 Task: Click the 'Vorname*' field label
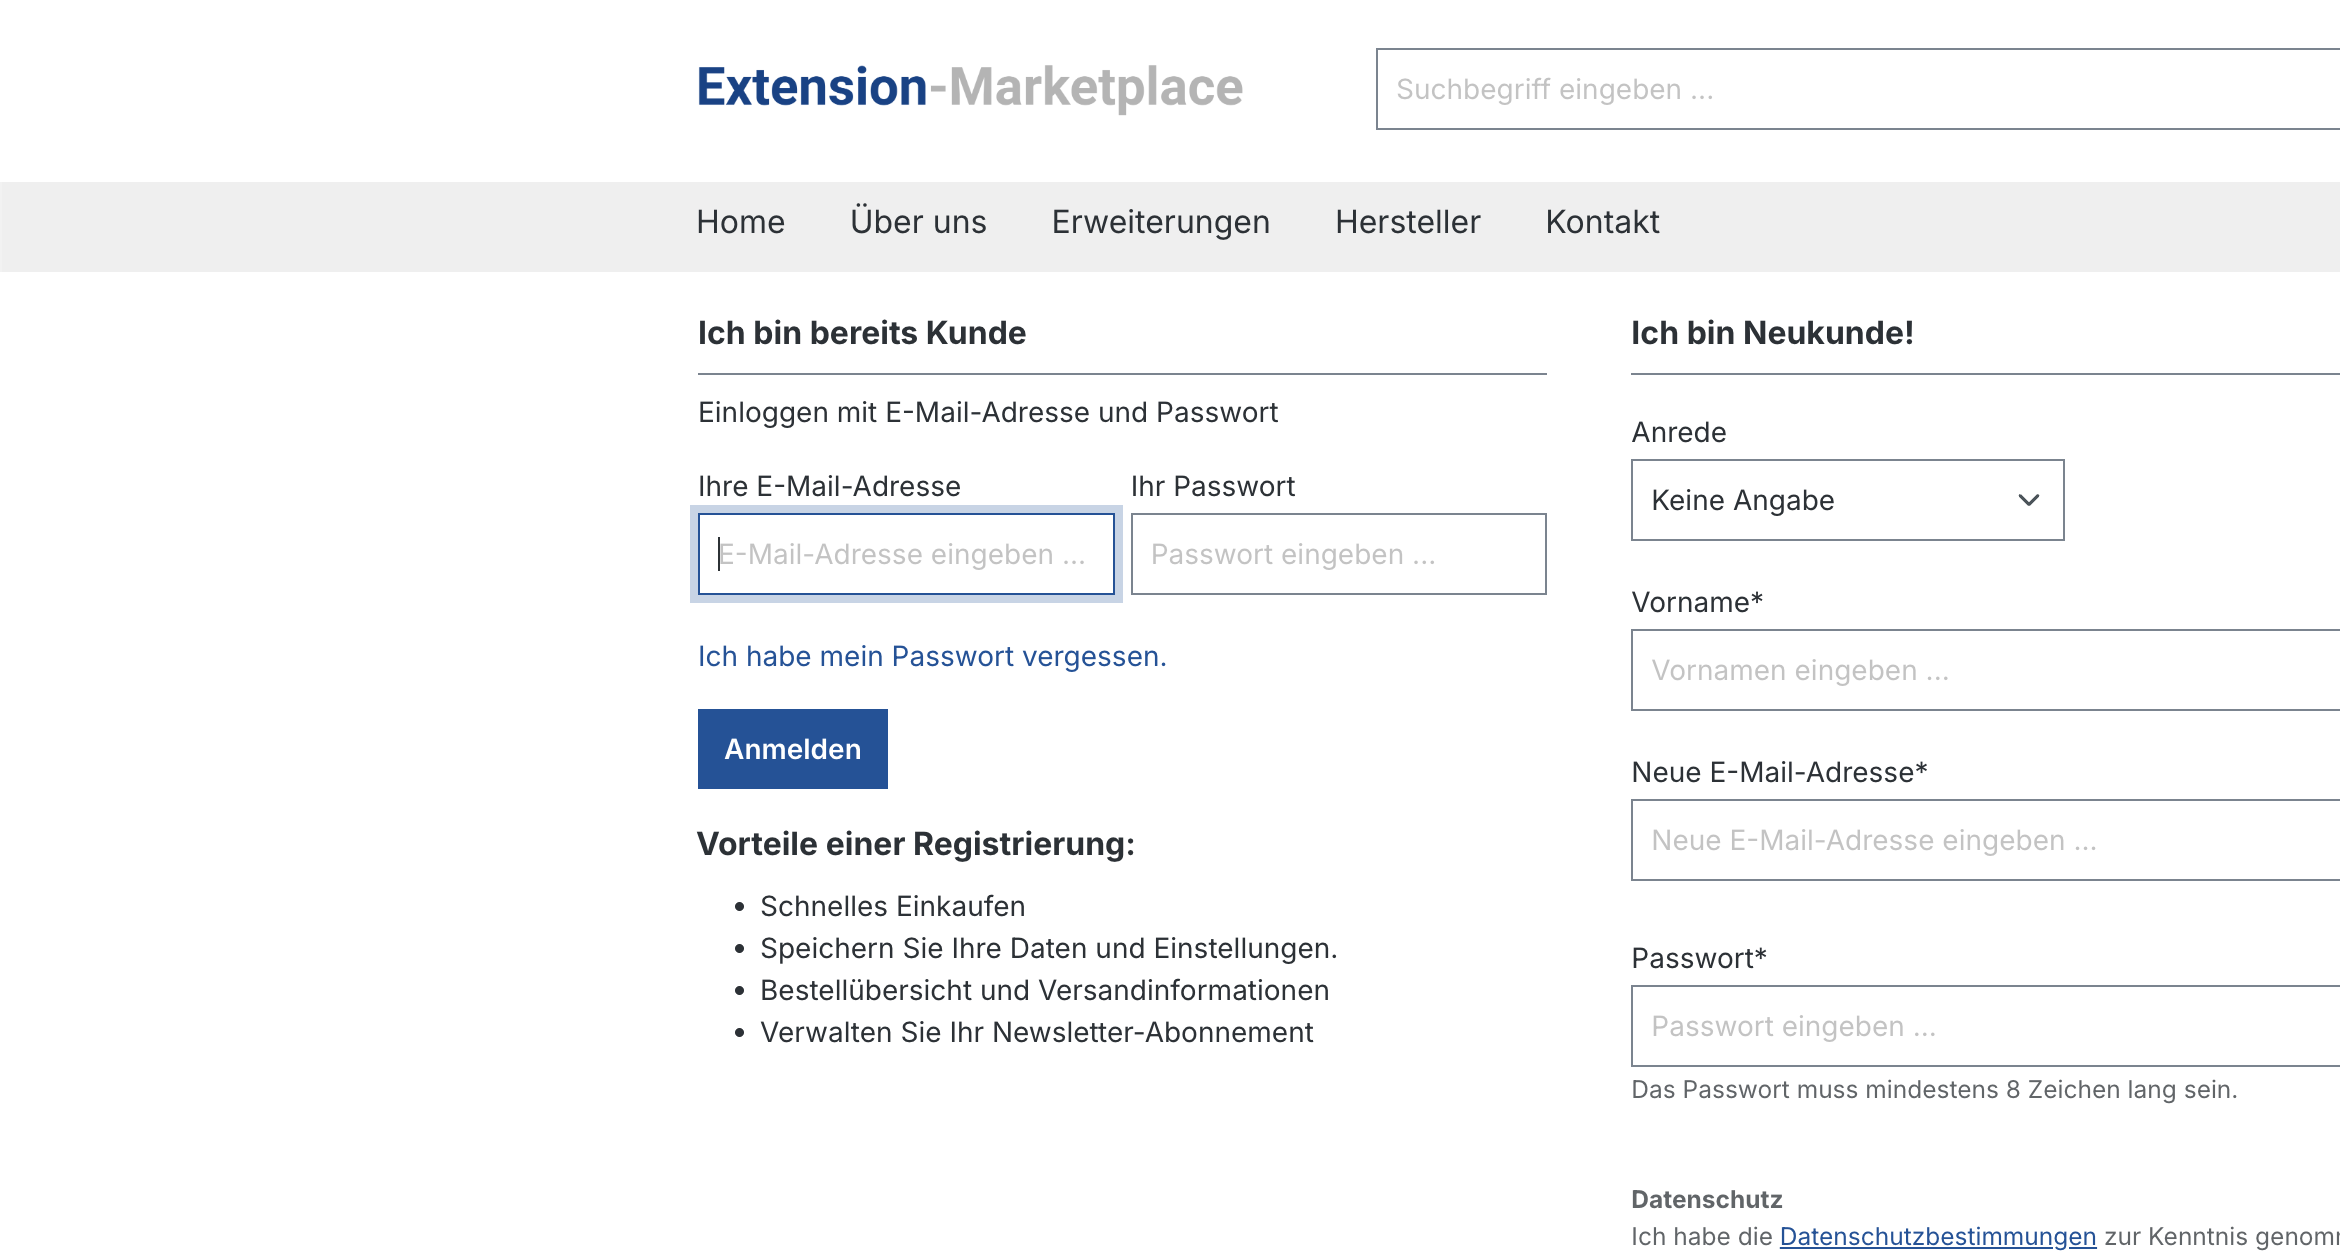[x=1696, y=602]
